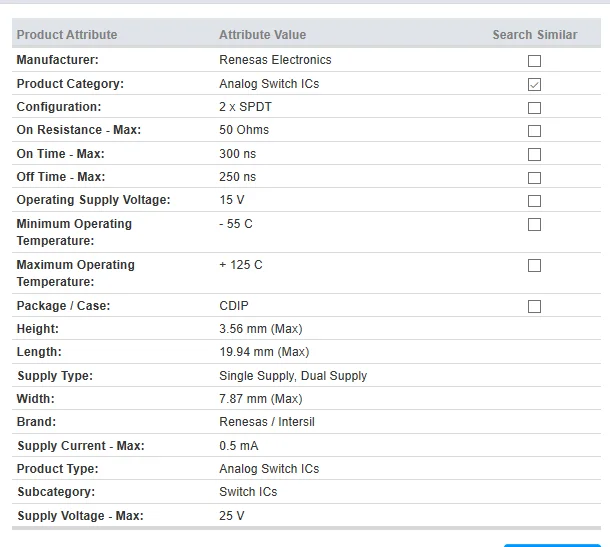Screen dimensions: 610x547
Task: Toggle the Off Time - Max checkbox
Action: tap(534, 178)
